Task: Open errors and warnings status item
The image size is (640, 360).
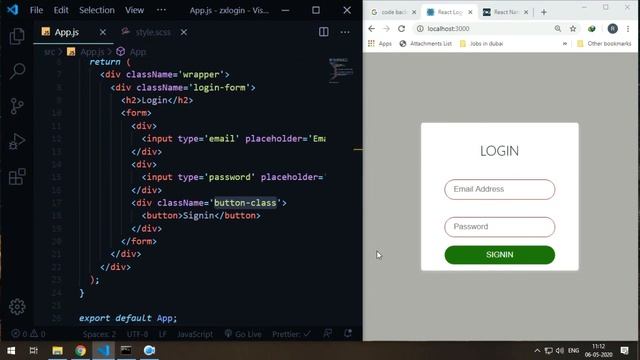Action: pyautogui.click(x=28, y=334)
